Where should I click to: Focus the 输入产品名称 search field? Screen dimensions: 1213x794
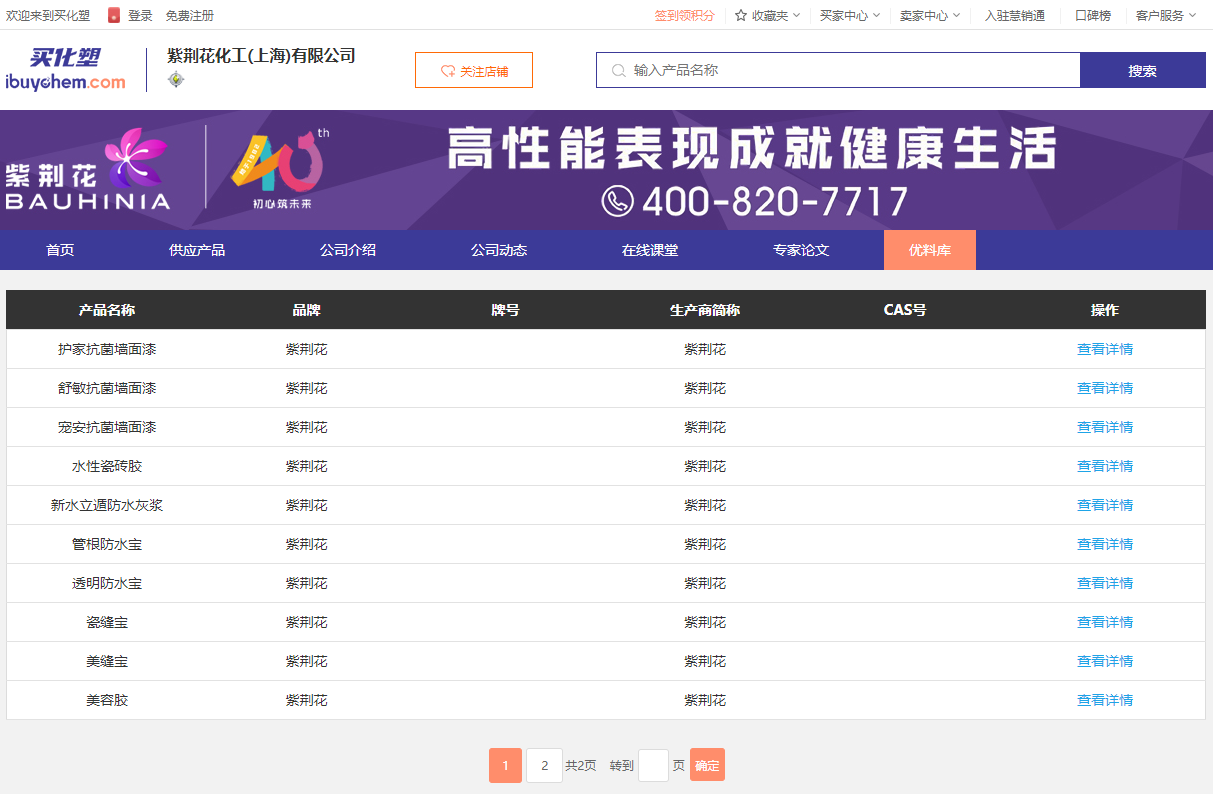click(x=838, y=70)
